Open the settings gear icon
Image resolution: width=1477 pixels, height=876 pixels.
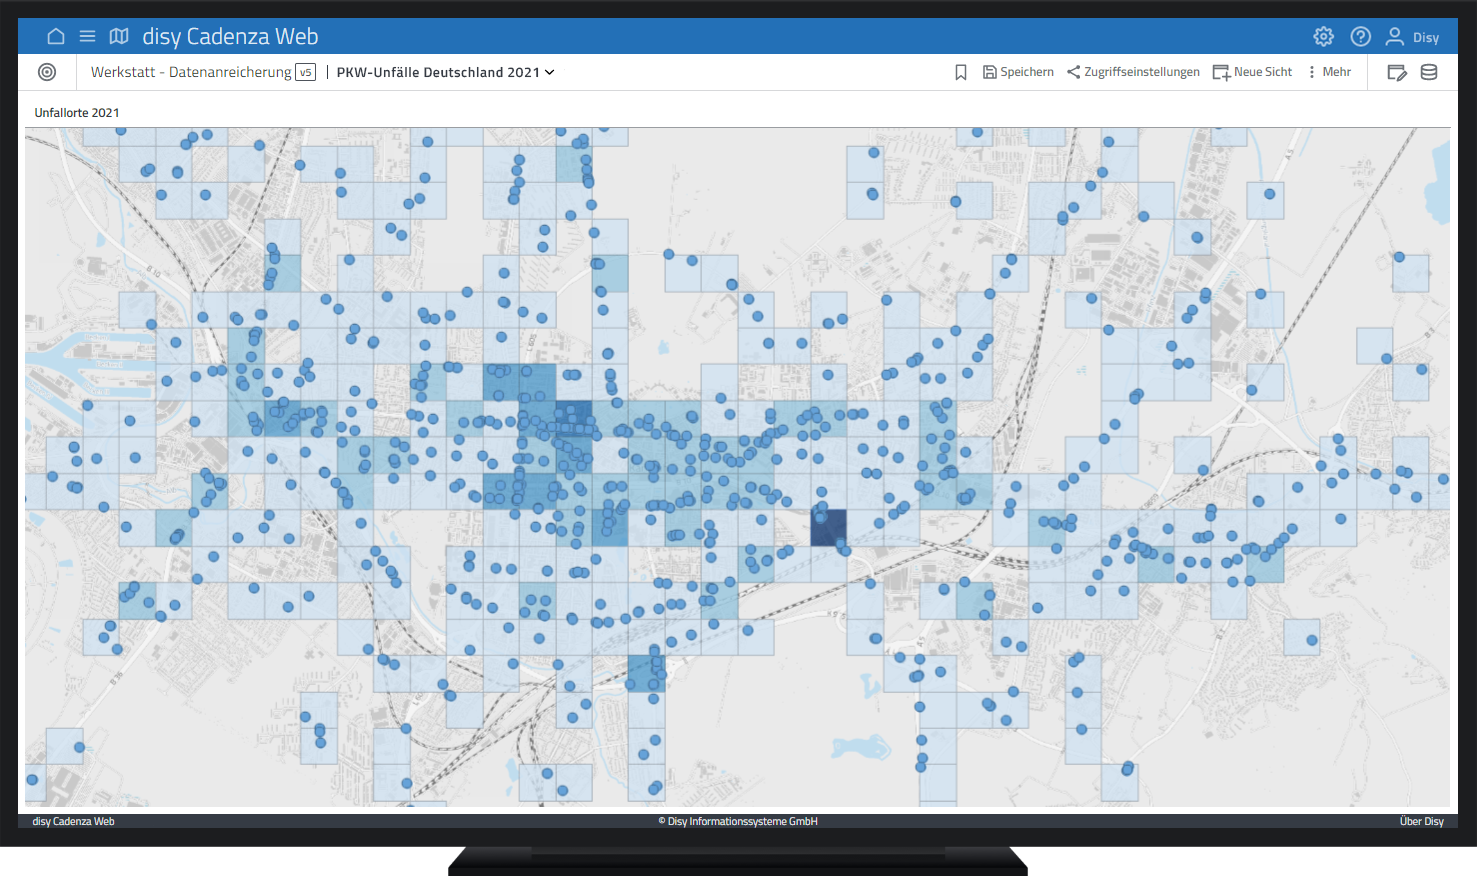click(x=1323, y=37)
